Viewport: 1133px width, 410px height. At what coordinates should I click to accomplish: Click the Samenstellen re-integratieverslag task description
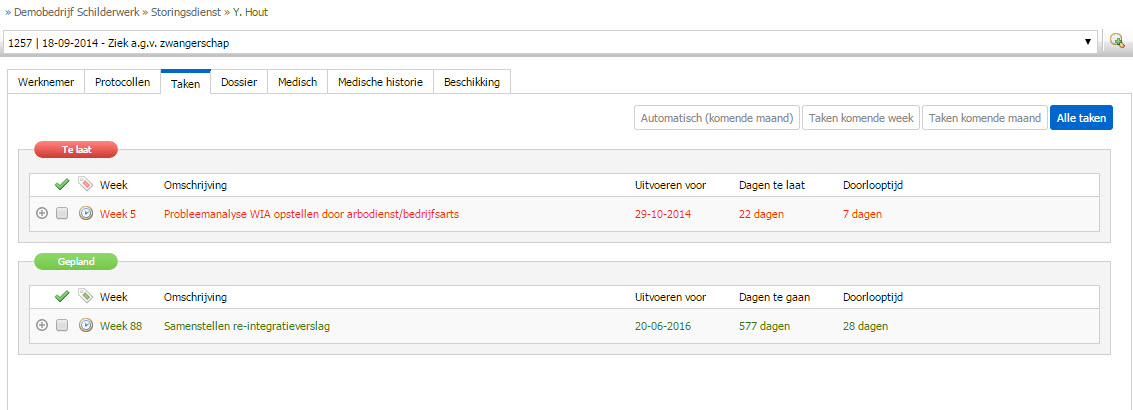point(247,326)
